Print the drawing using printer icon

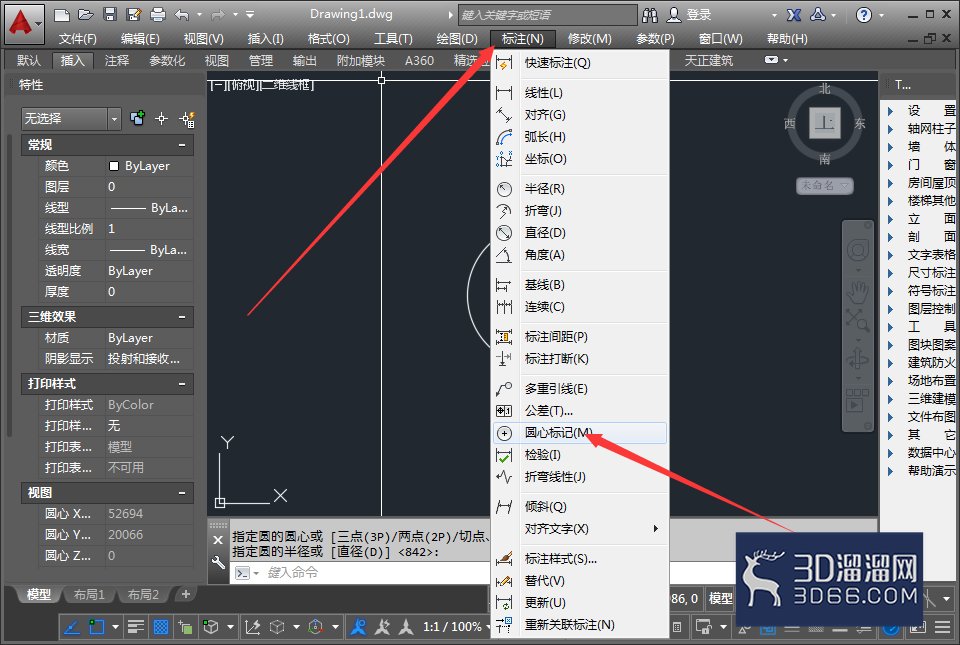pyautogui.click(x=158, y=14)
